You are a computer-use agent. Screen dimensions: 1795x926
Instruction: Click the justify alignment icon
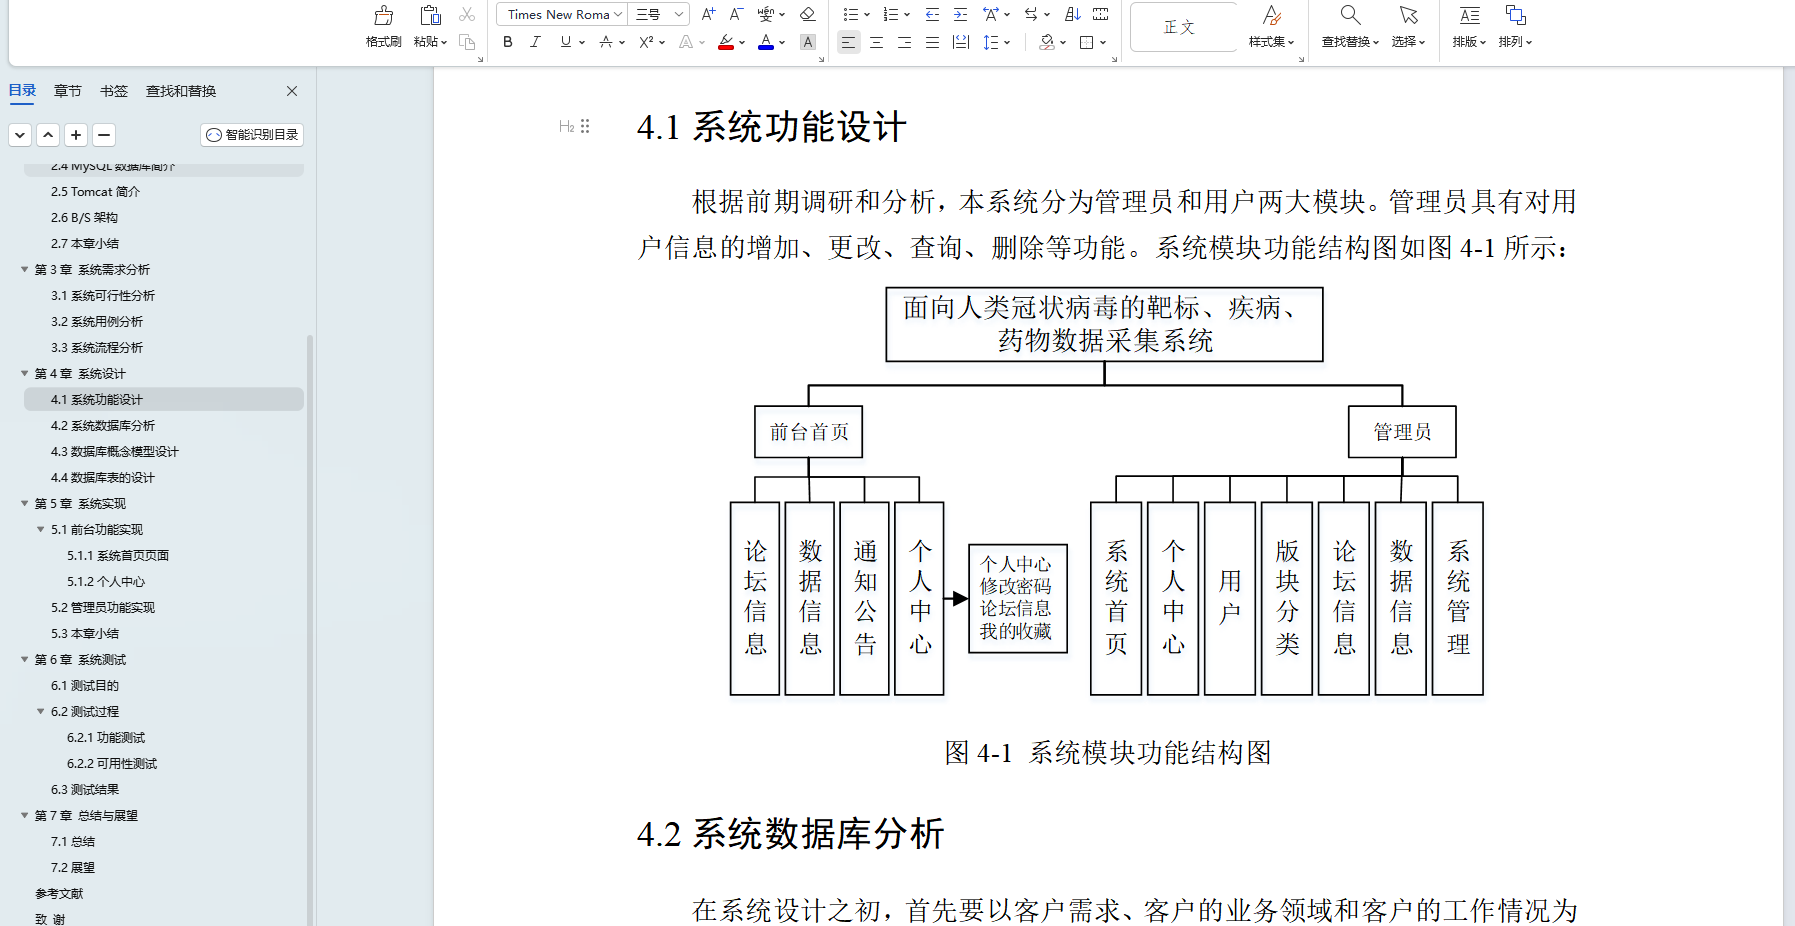point(932,42)
